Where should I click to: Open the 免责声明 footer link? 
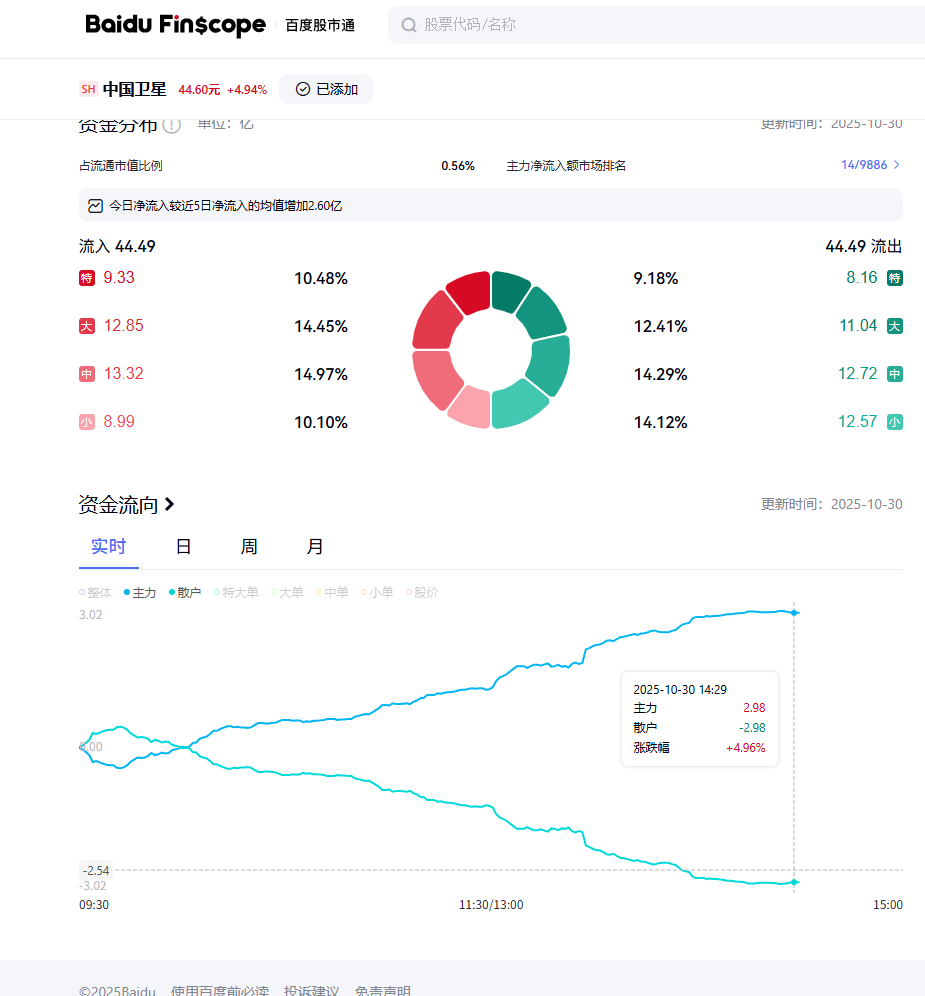point(382,990)
